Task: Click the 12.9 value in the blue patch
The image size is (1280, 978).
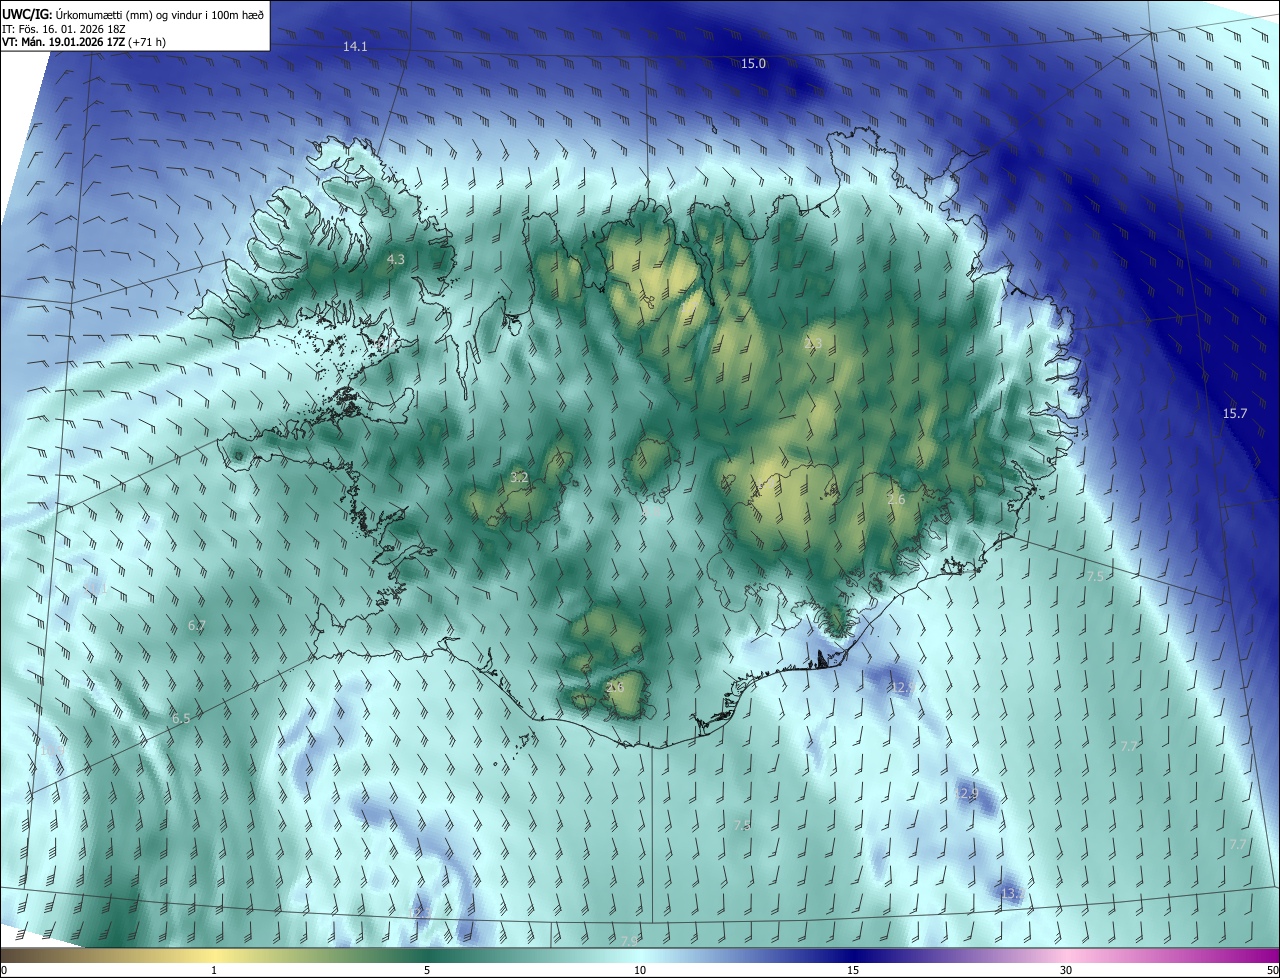Action: click(x=965, y=793)
